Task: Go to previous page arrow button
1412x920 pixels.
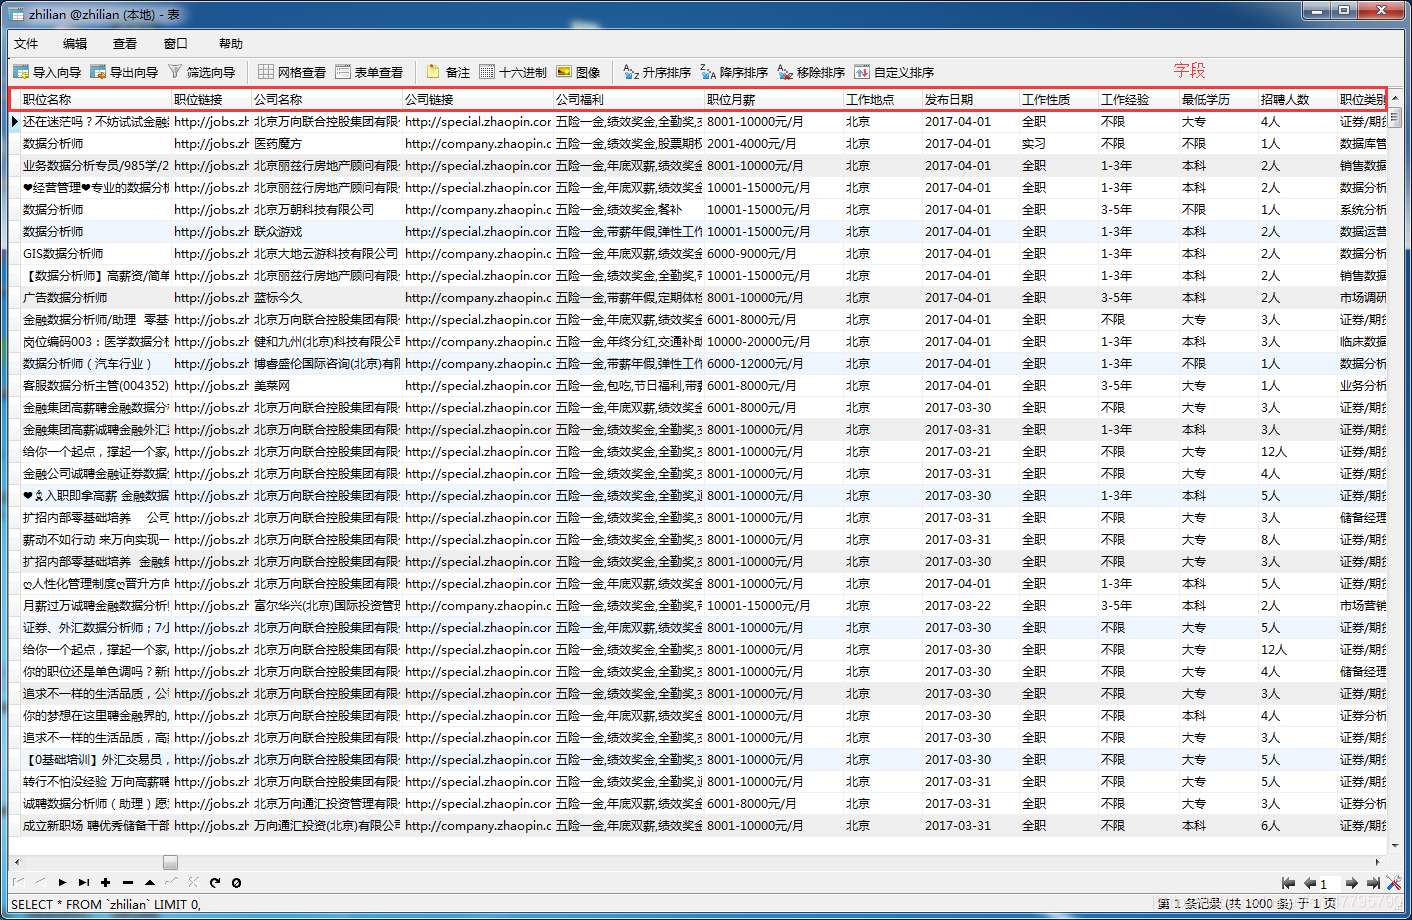Action: click(1309, 883)
